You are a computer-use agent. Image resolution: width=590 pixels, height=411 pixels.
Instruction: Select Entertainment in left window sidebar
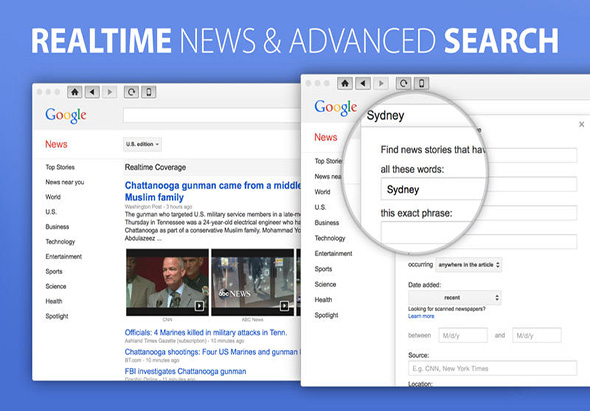64,257
